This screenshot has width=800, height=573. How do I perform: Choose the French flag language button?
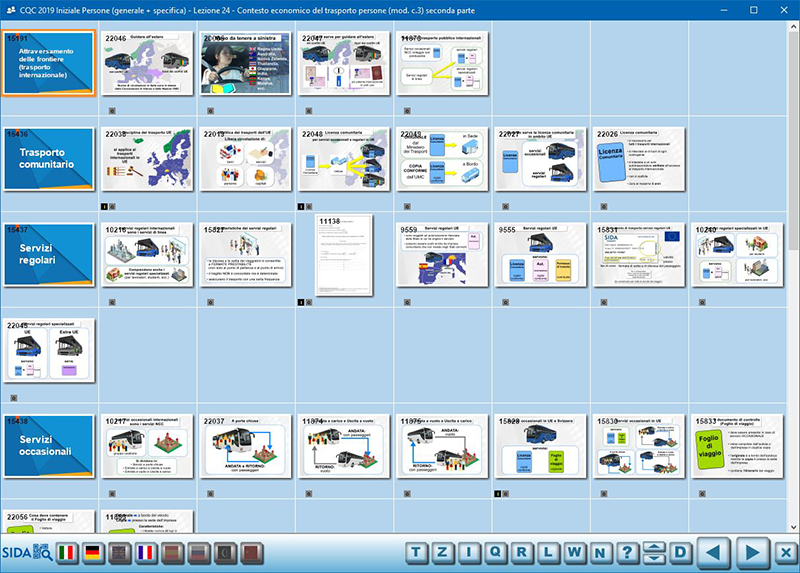coord(146,552)
